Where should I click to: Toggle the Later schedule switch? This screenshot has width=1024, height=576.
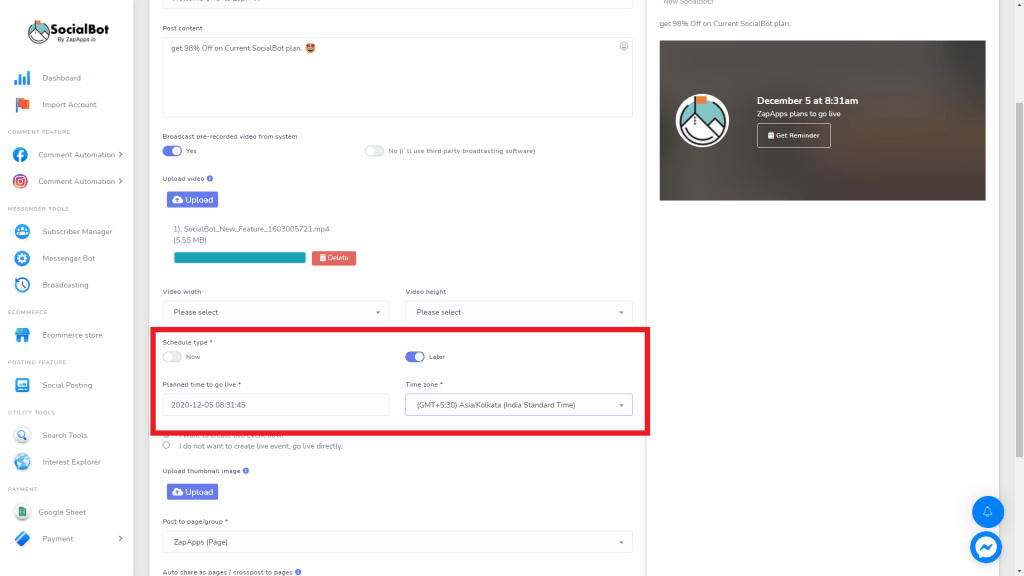click(x=415, y=357)
